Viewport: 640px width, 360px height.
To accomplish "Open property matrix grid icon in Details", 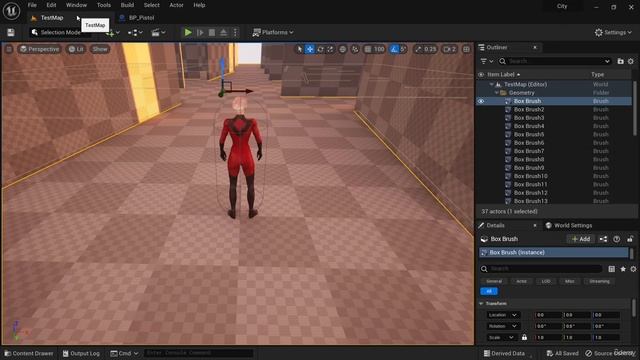I will point(611,269).
